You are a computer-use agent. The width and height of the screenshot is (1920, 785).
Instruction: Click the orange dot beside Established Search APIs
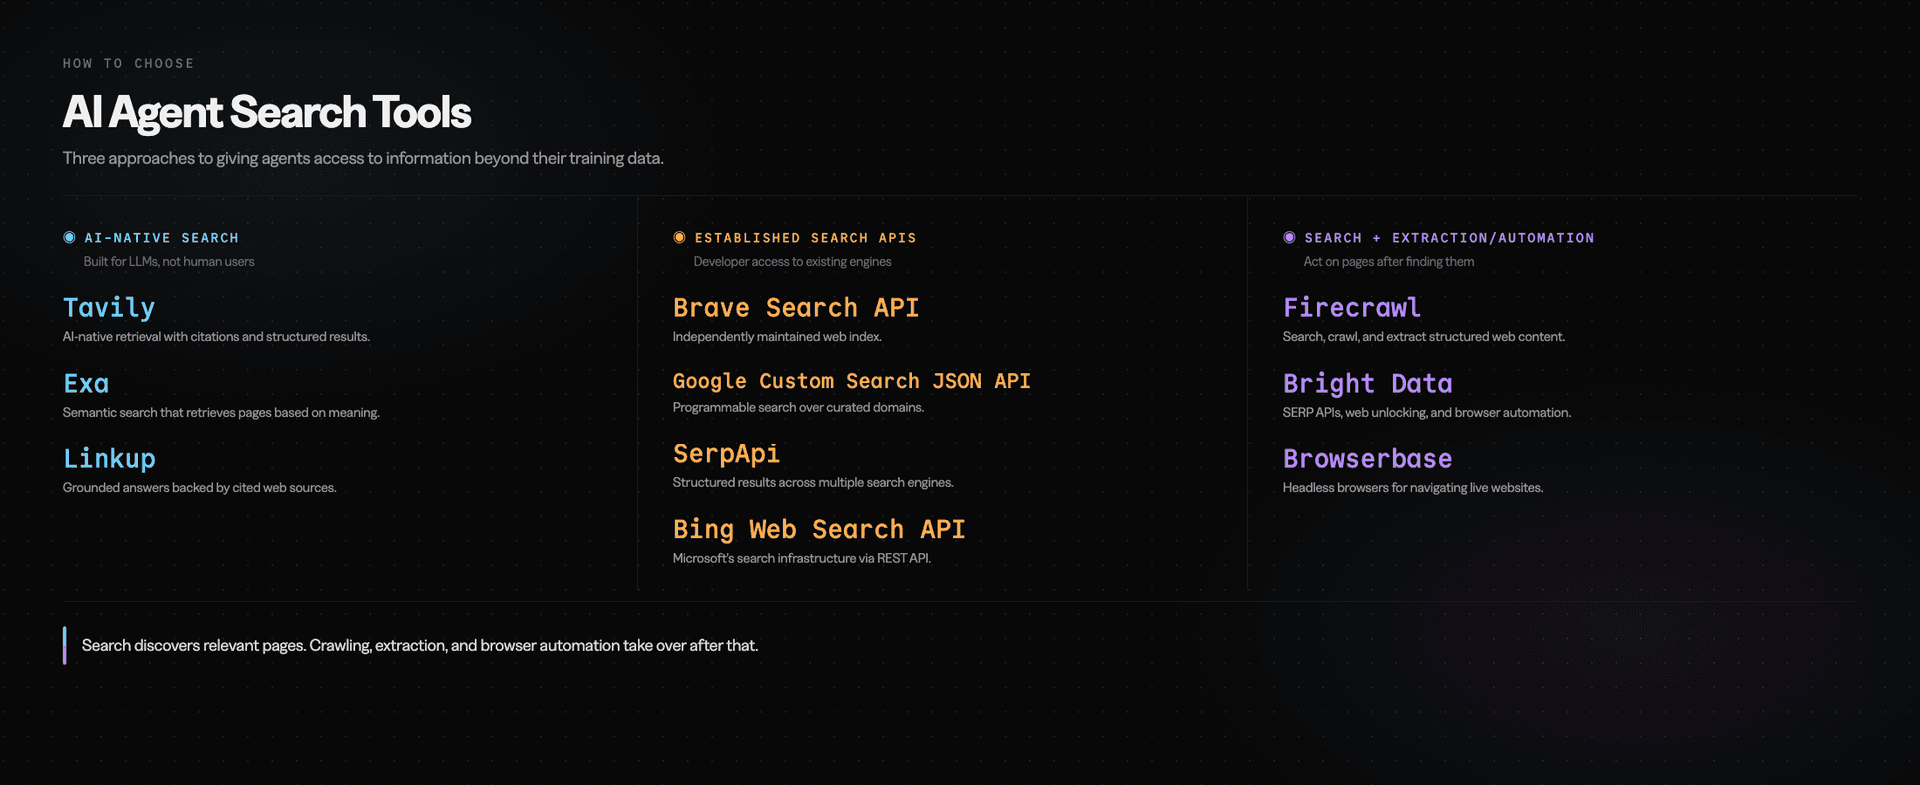679,238
